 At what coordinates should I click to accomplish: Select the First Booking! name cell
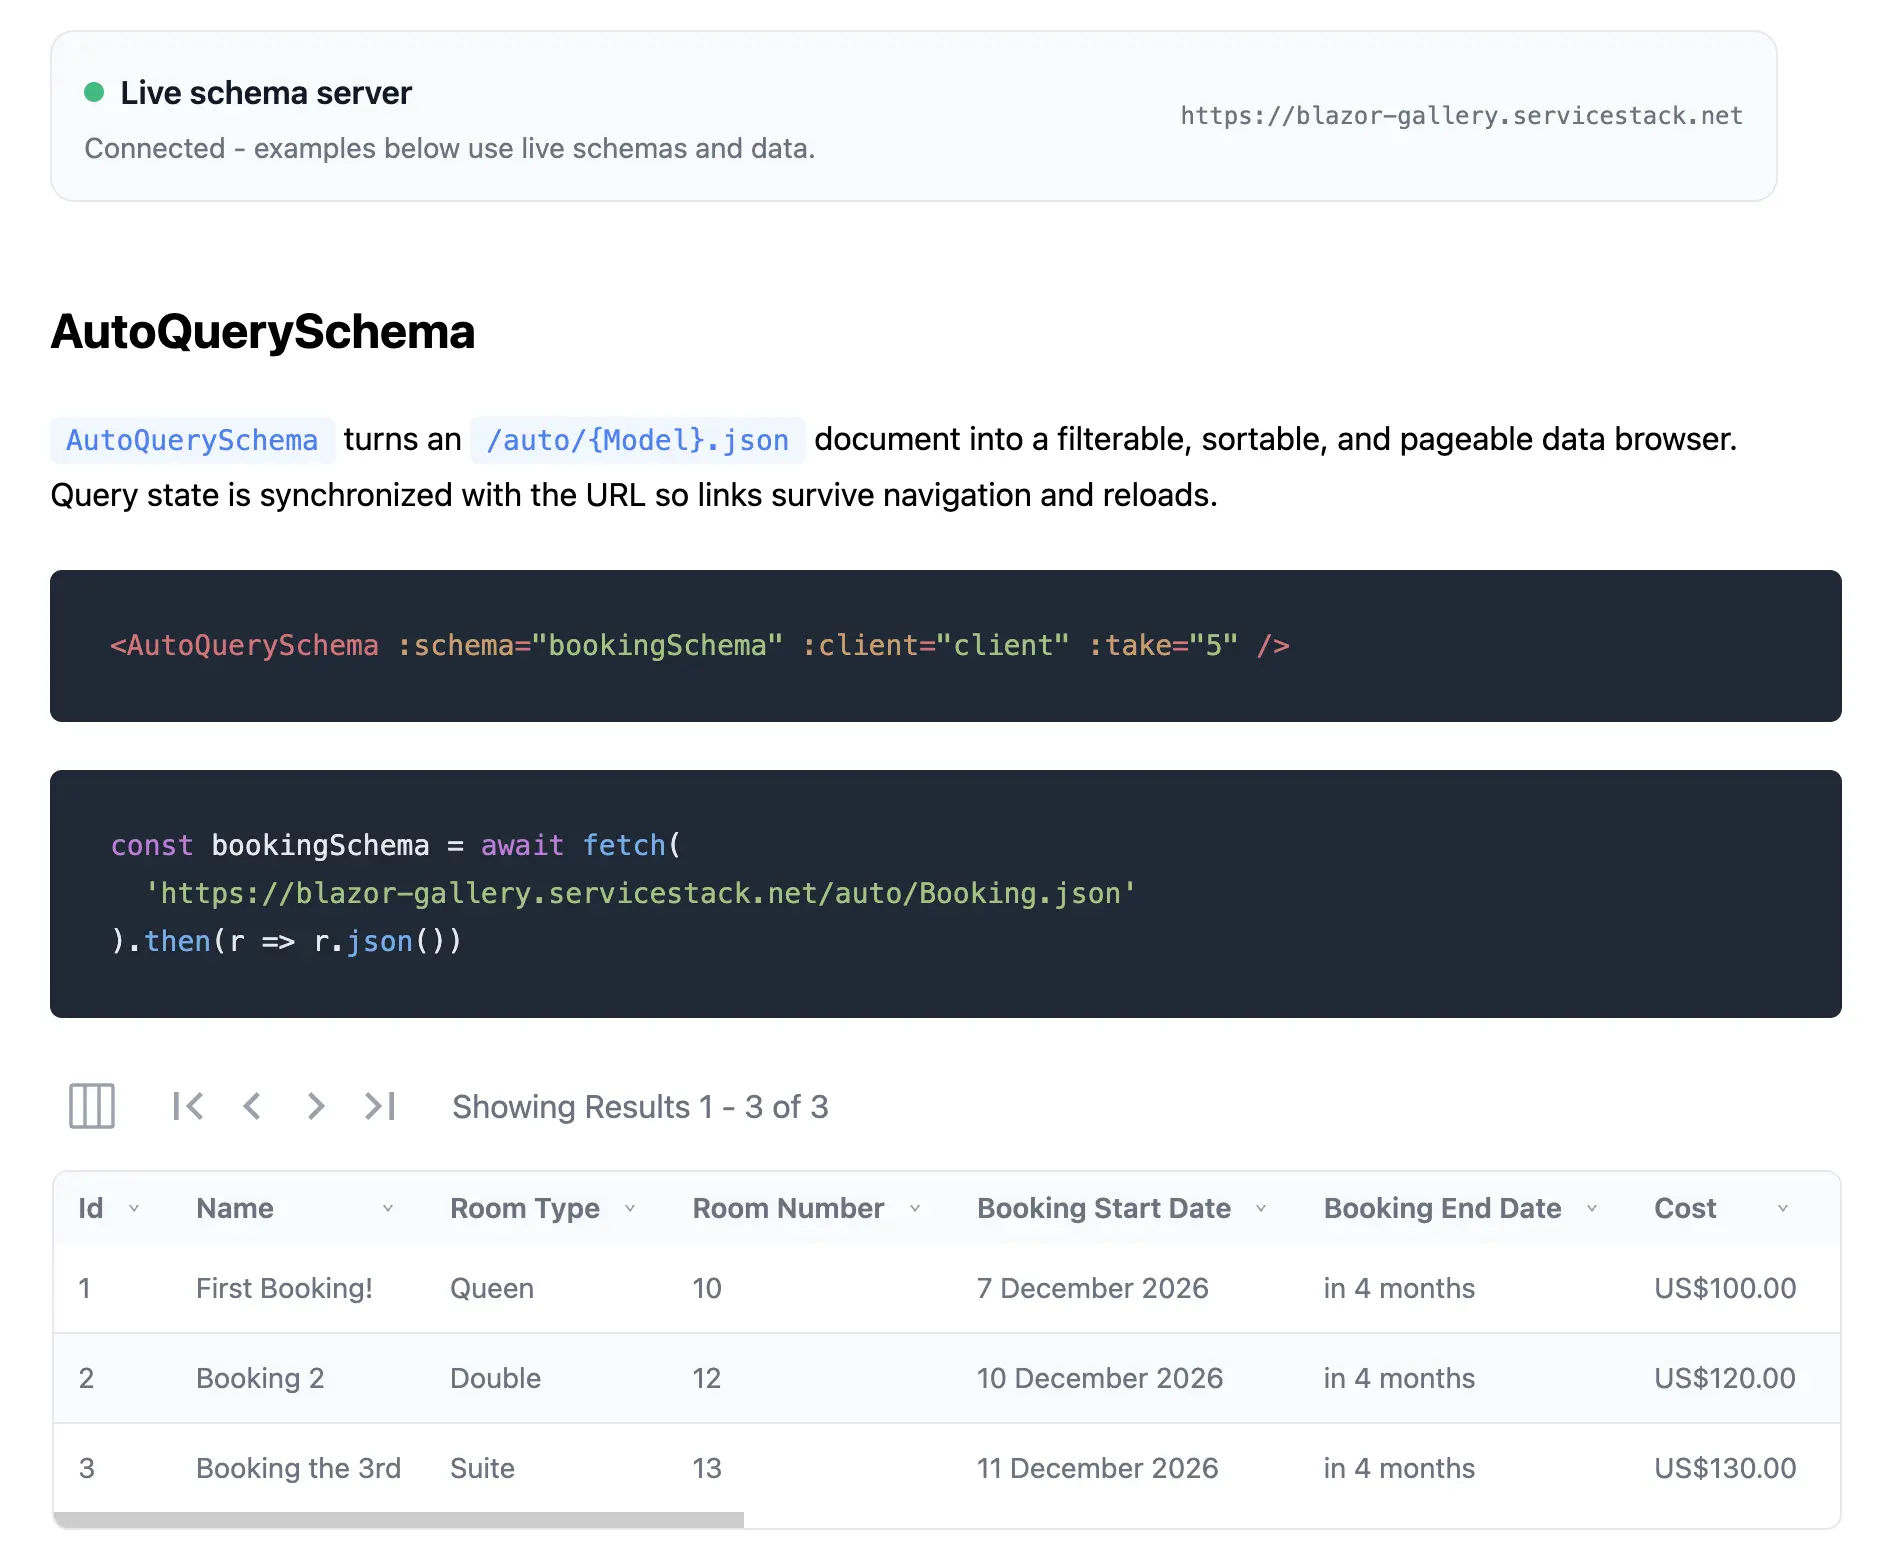coord(285,1288)
